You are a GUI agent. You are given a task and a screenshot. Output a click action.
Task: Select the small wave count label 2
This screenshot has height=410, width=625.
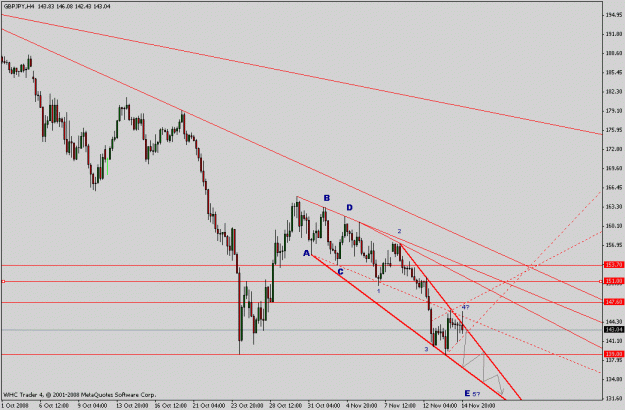coord(399,231)
